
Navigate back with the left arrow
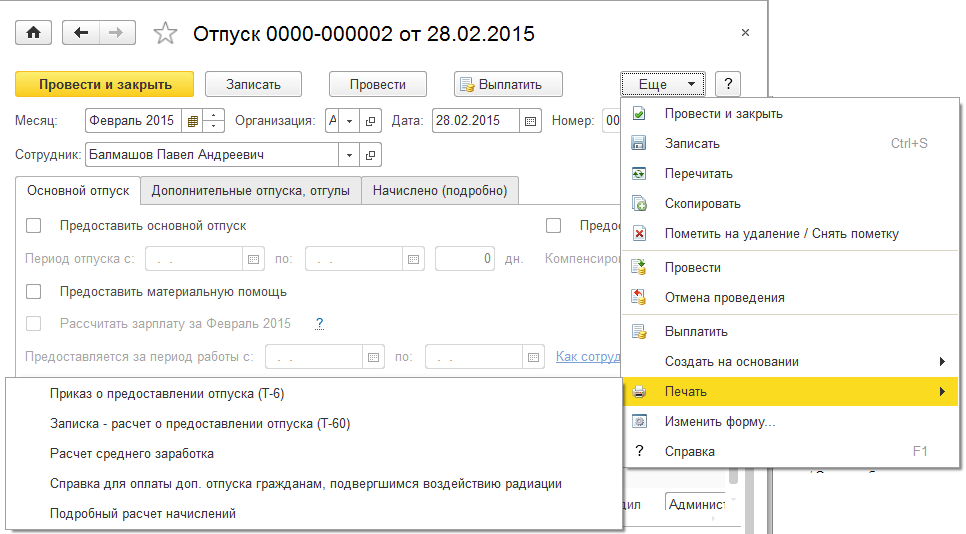(x=81, y=33)
